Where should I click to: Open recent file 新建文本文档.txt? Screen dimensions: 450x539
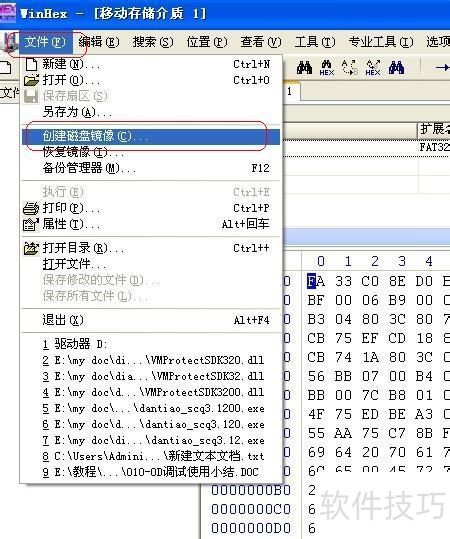tap(151, 456)
